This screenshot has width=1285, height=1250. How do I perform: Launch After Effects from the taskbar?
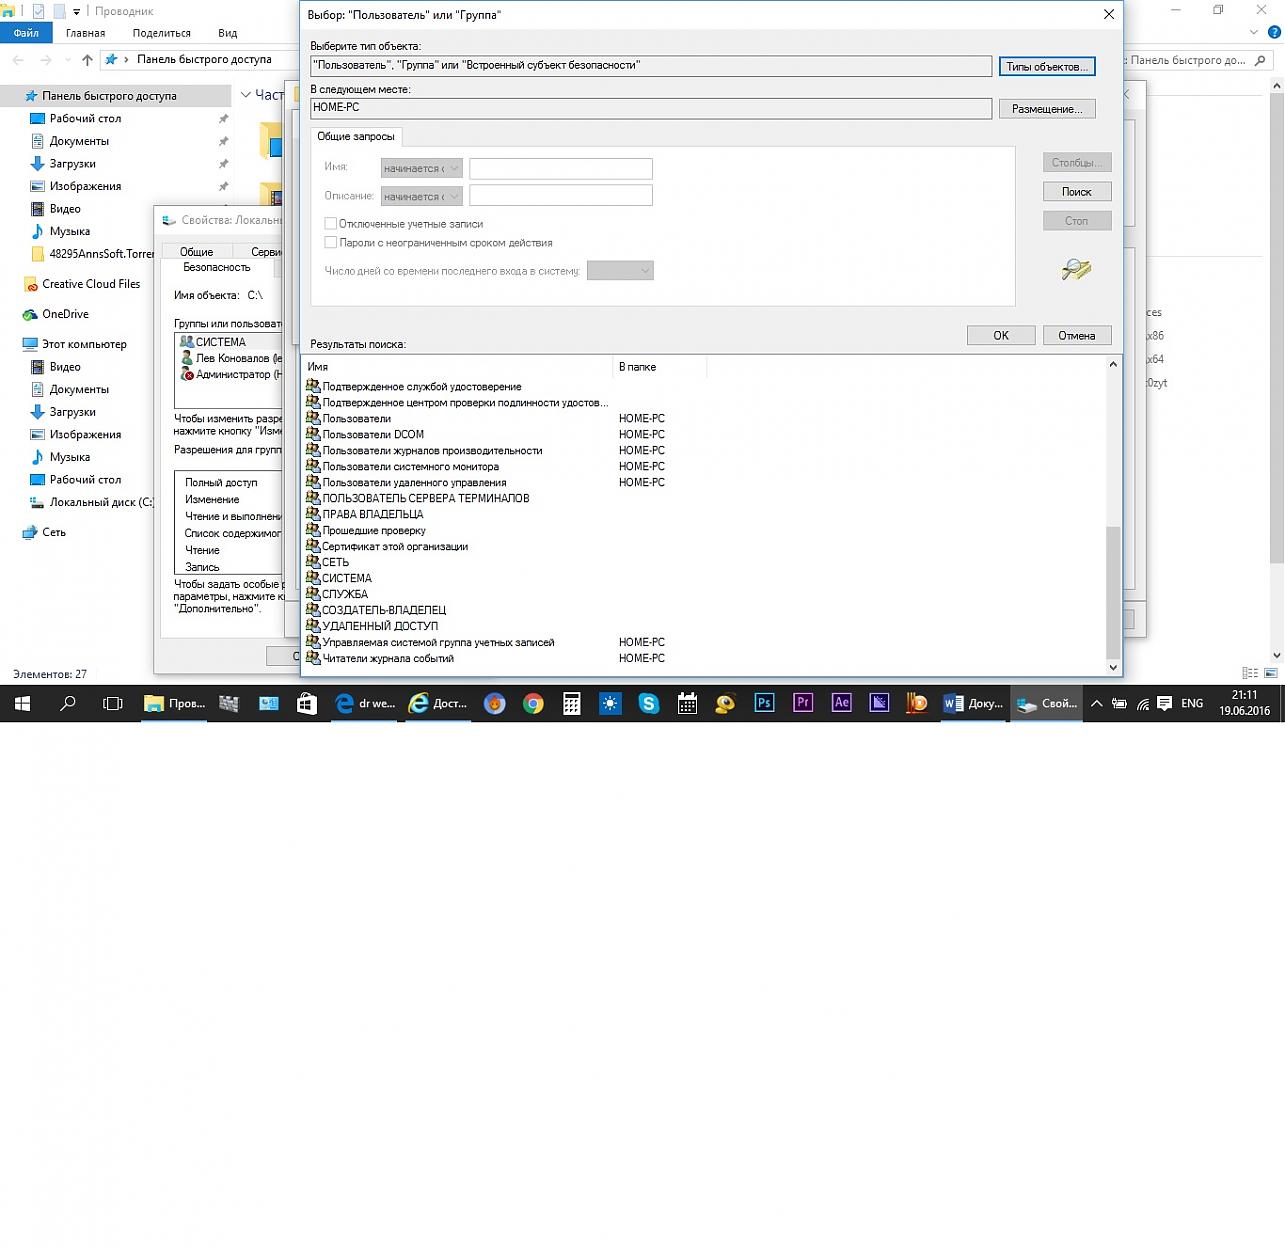click(x=841, y=703)
